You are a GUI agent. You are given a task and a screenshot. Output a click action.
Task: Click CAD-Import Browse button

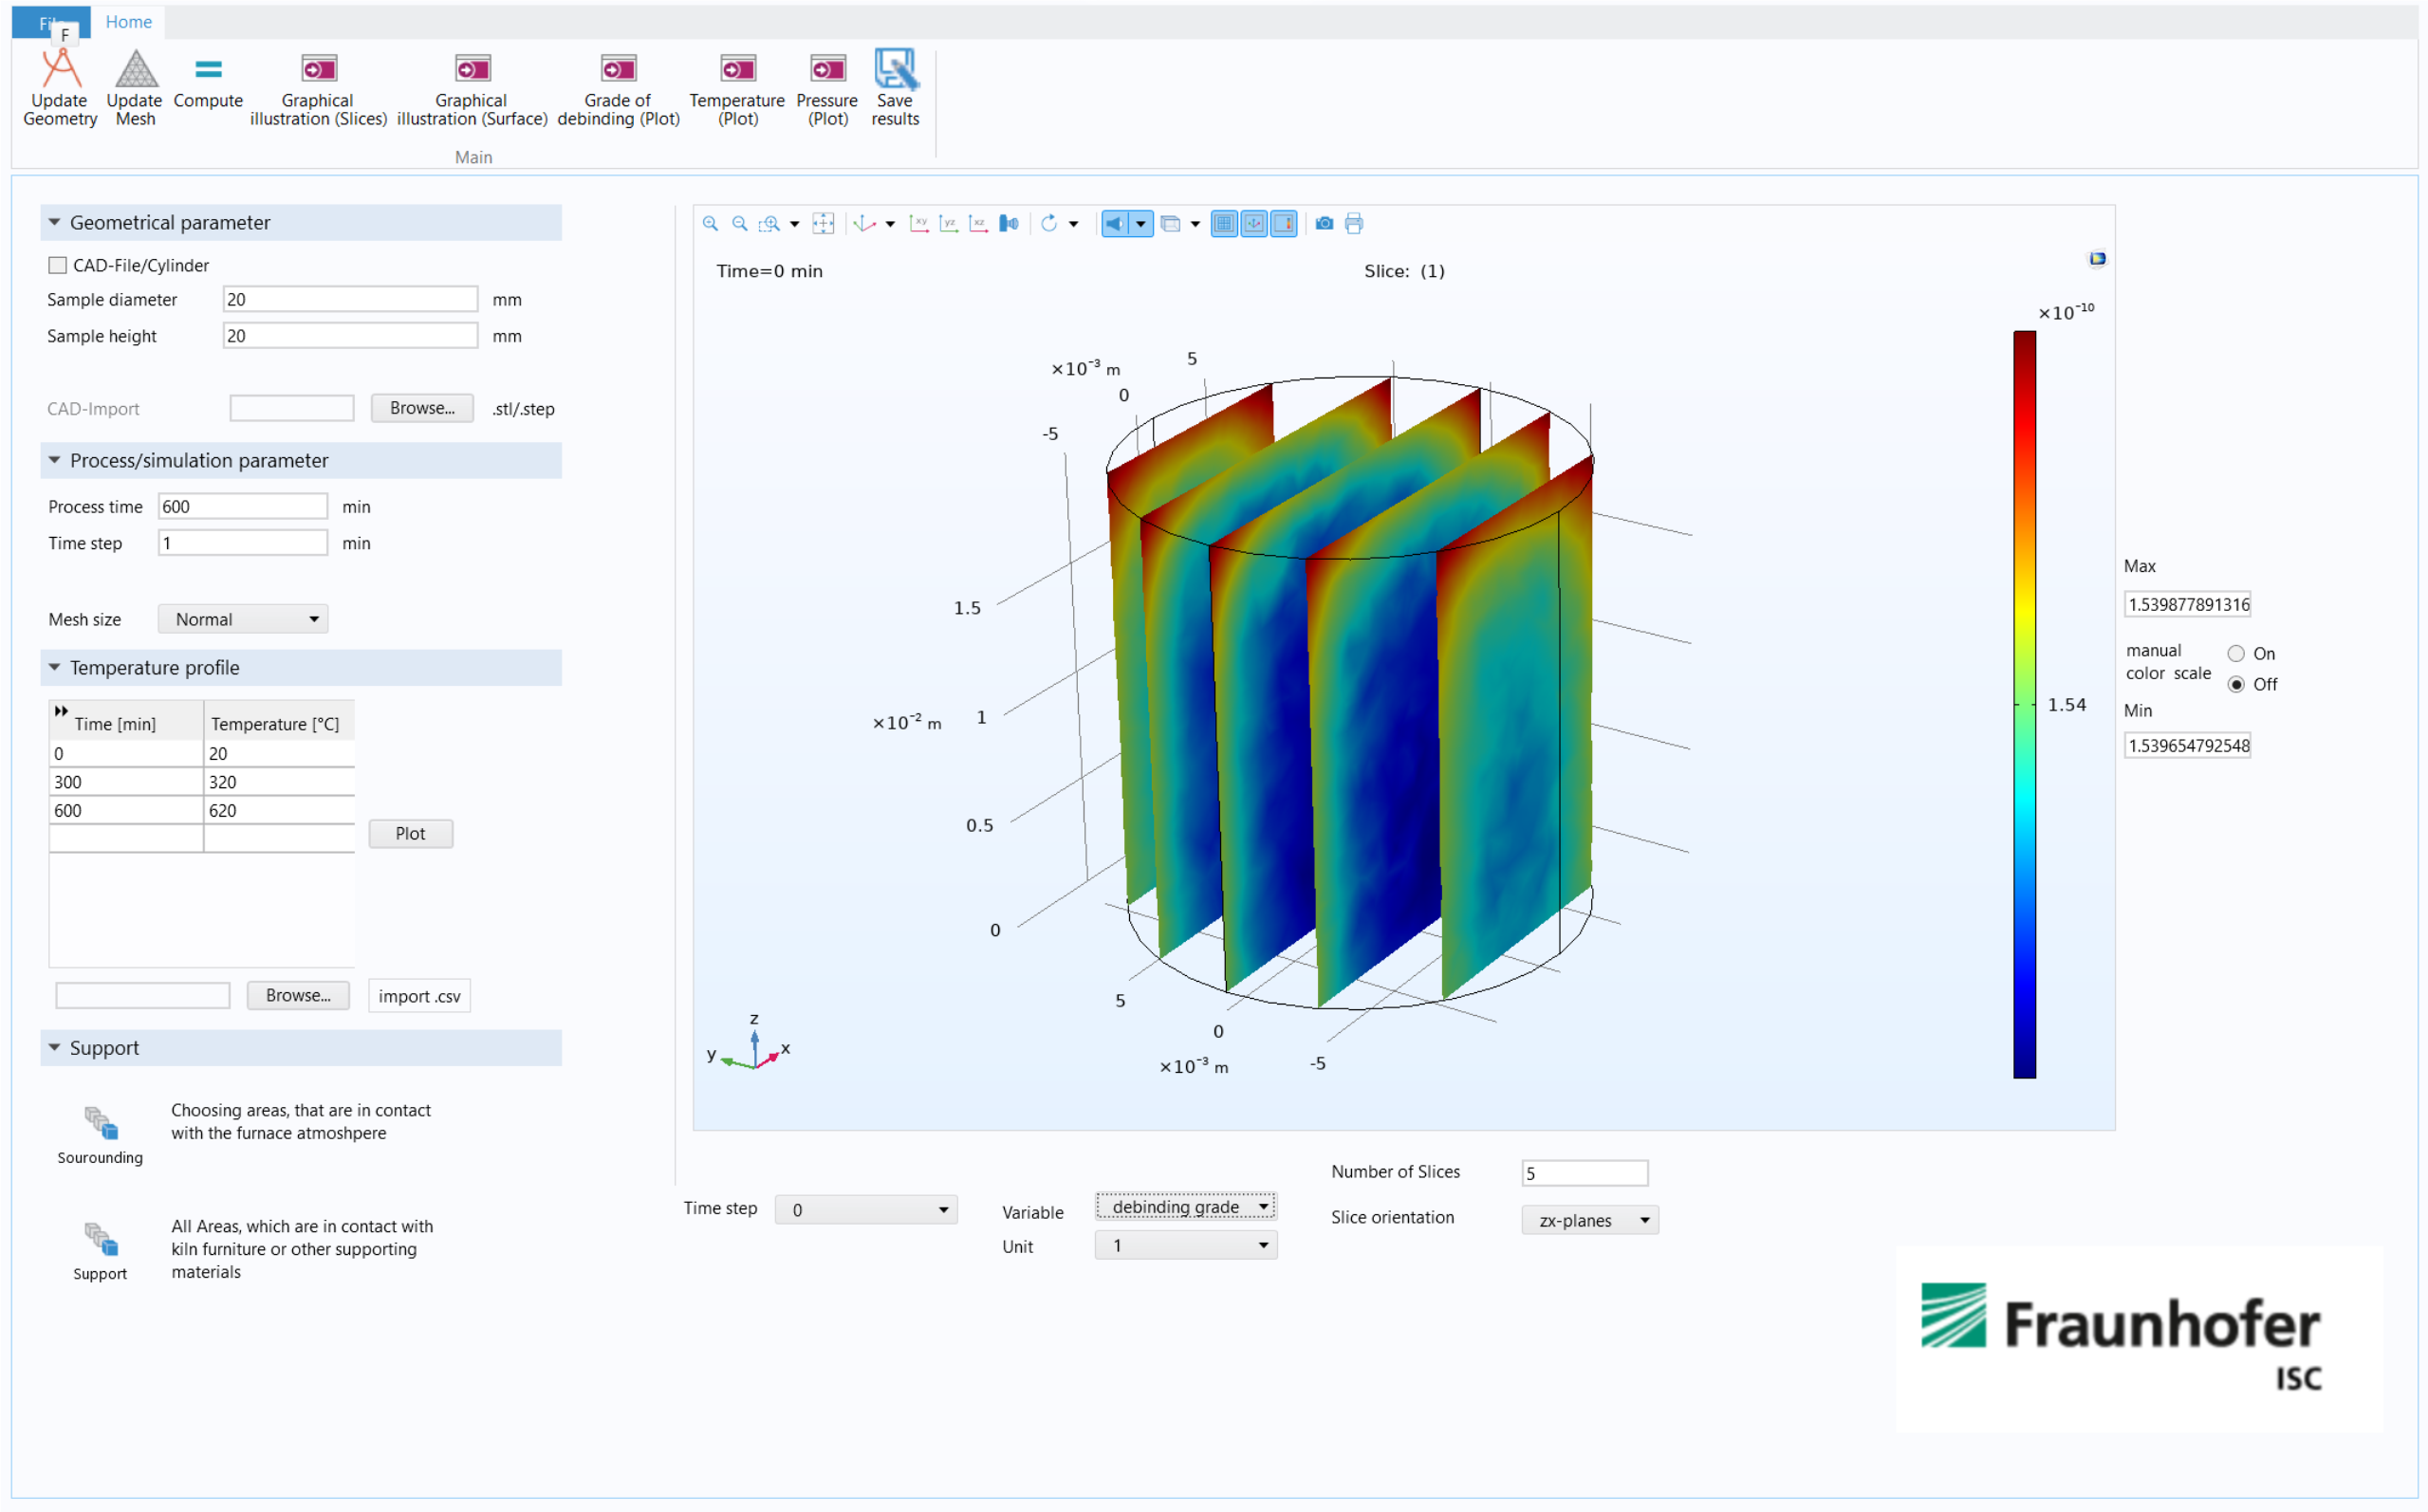[x=422, y=408]
